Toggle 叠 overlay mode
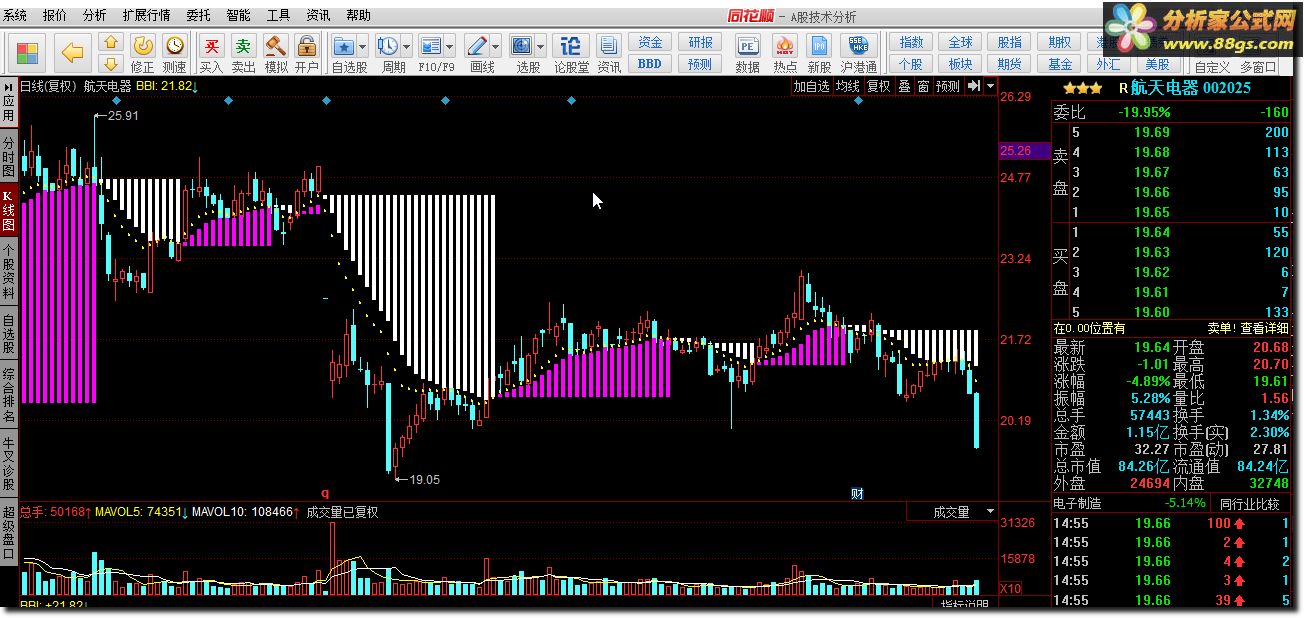The width and height of the screenshot is (1305, 618). pos(904,87)
